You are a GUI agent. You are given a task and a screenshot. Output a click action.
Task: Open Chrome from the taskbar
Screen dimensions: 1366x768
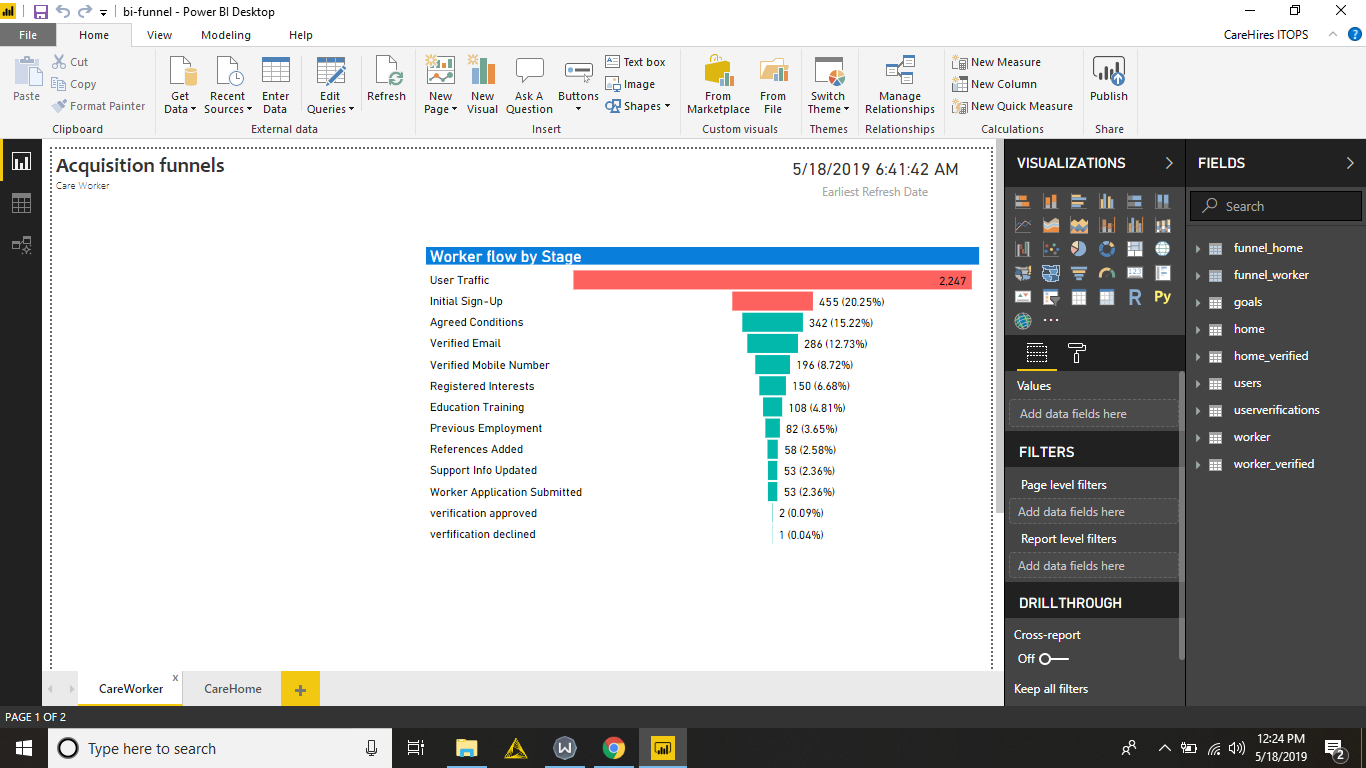(x=613, y=748)
